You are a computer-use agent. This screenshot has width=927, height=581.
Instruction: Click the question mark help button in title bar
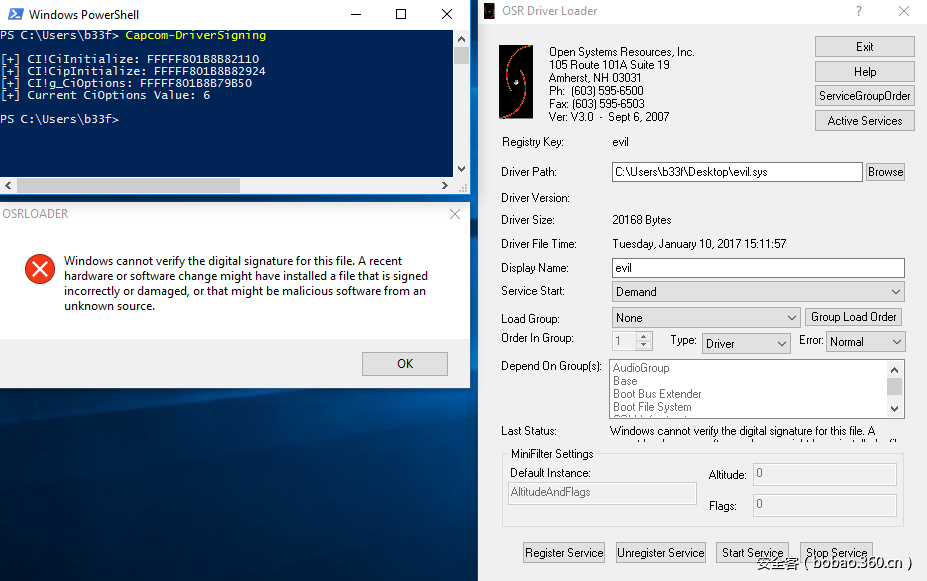pyautogui.click(x=858, y=11)
